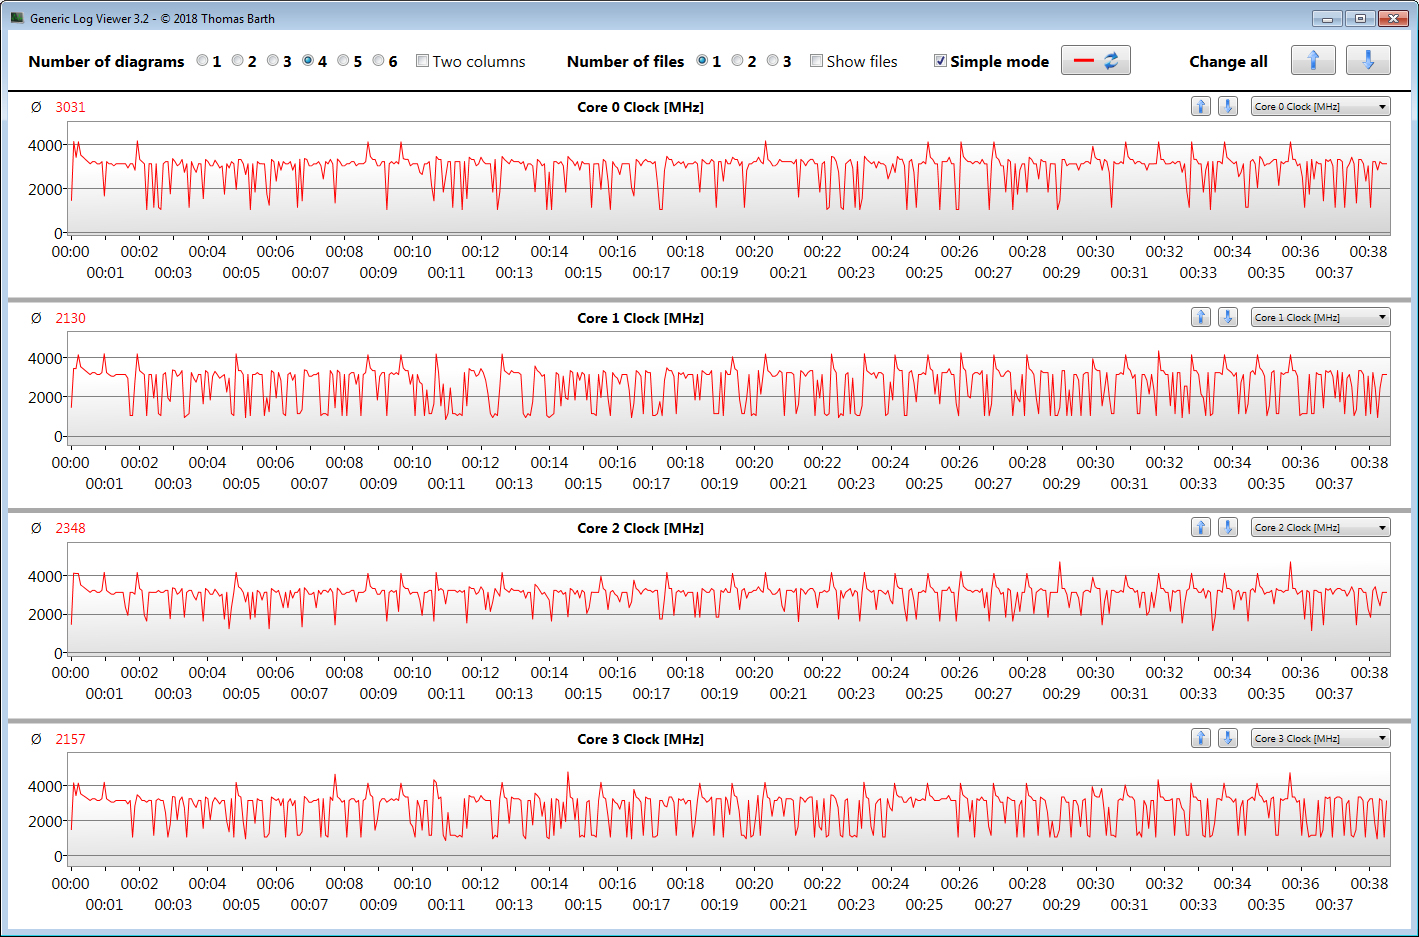Click the red line refresh button
The image size is (1419, 937).
click(x=1095, y=60)
